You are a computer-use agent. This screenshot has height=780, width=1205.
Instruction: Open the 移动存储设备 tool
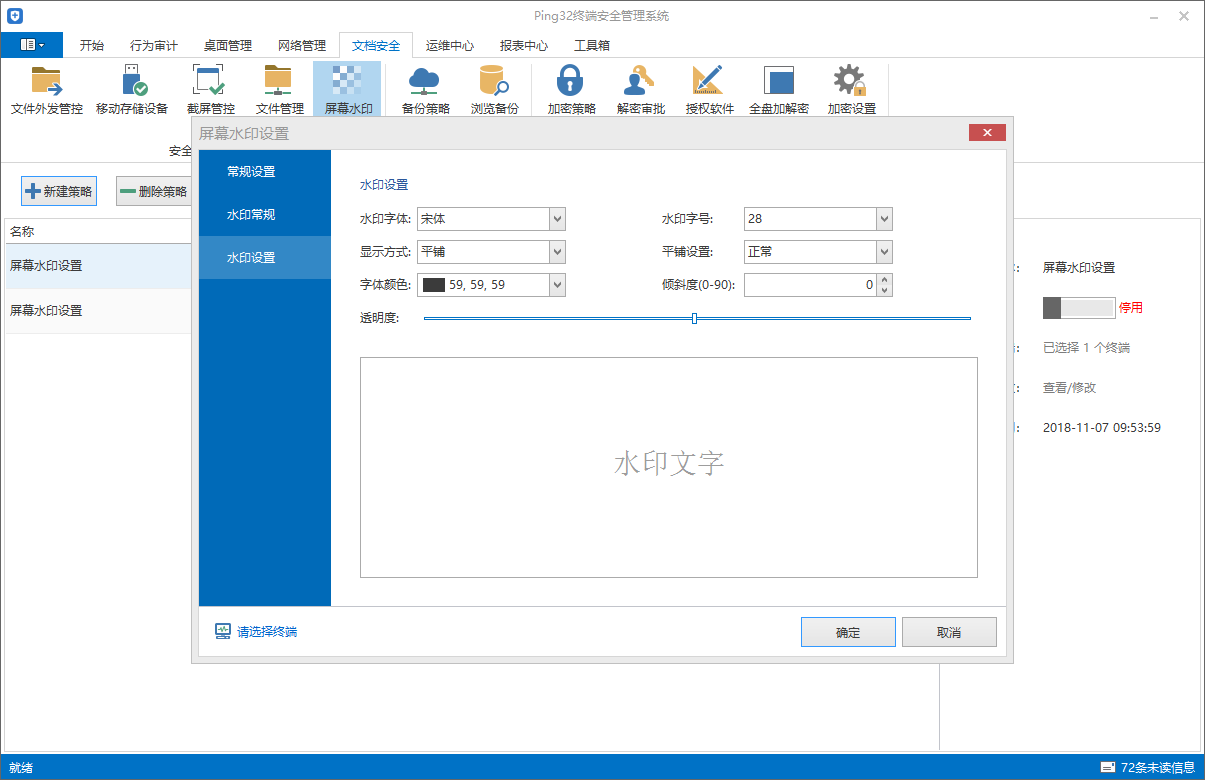(132, 90)
